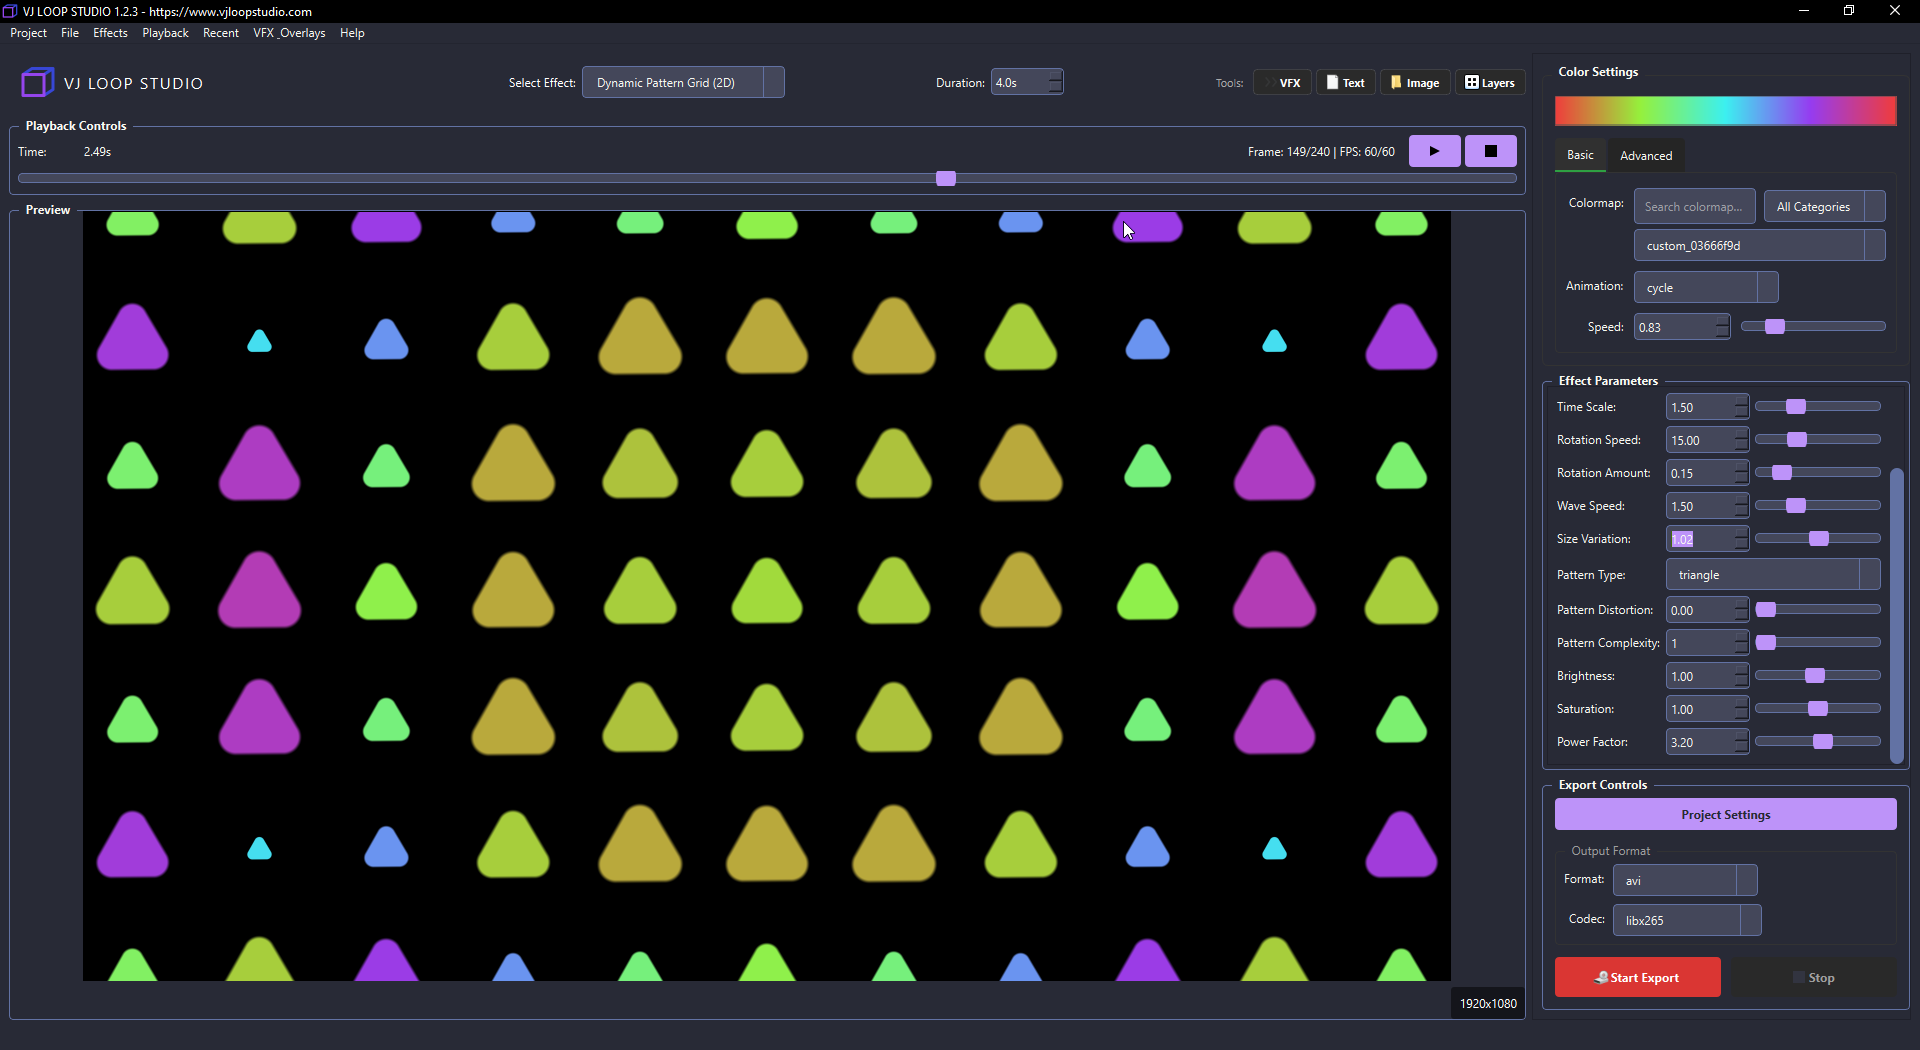Image resolution: width=1920 pixels, height=1050 pixels.
Task: Open the Codec libx265 dropdown
Action: tap(1687, 920)
